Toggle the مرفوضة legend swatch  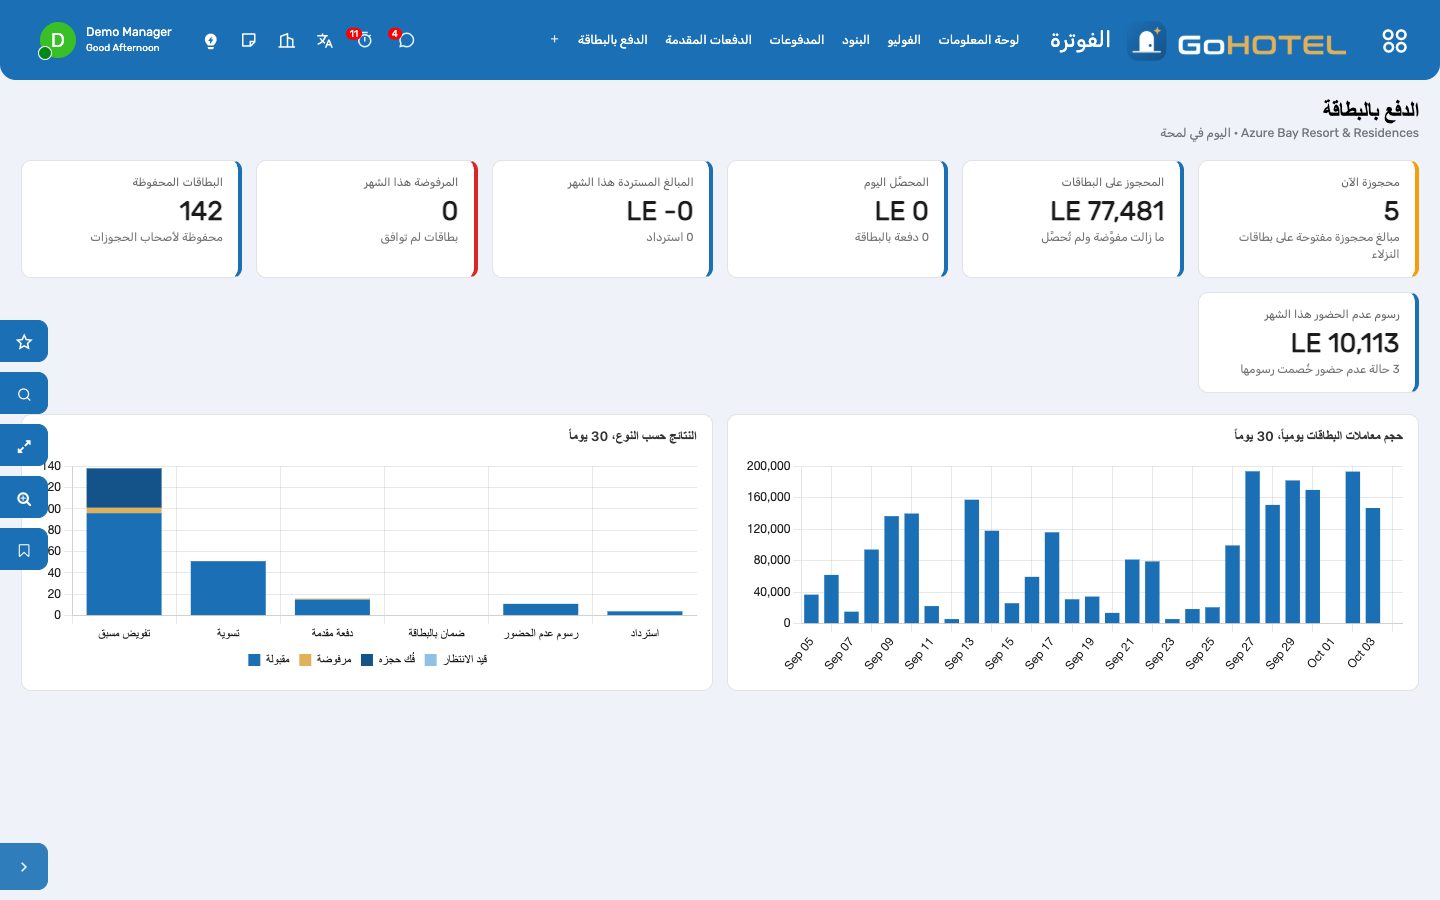click(x=305, y=660)
